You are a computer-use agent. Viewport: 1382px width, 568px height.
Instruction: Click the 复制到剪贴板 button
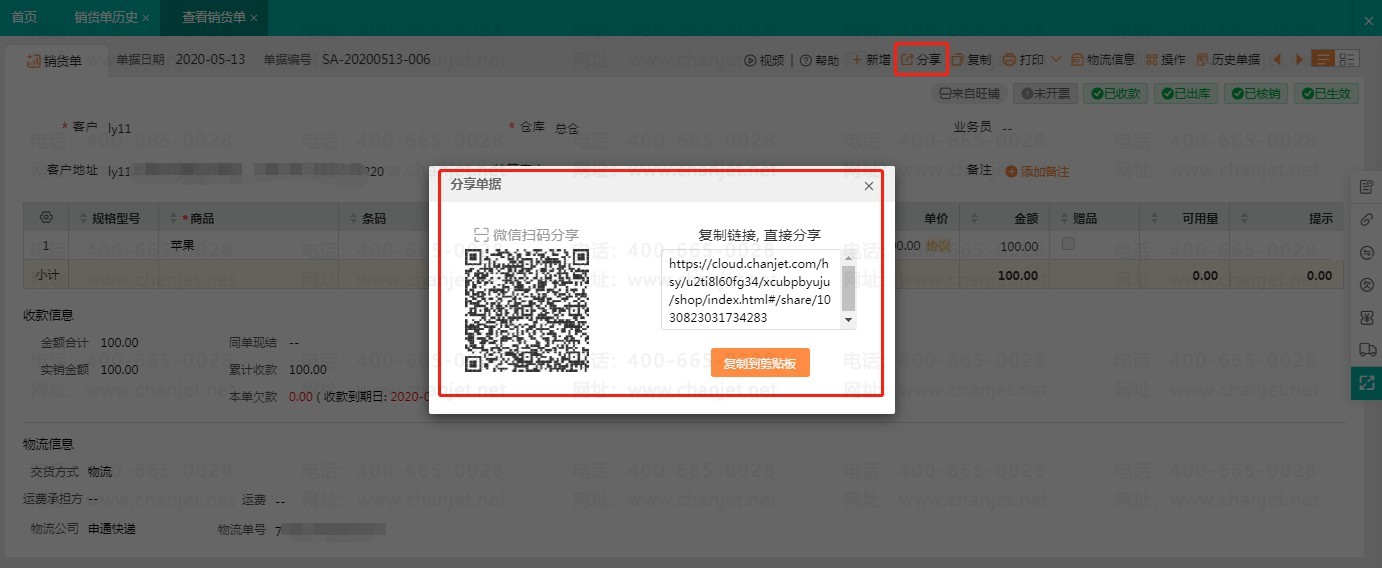pyautogui.click(x=760, y=363)
